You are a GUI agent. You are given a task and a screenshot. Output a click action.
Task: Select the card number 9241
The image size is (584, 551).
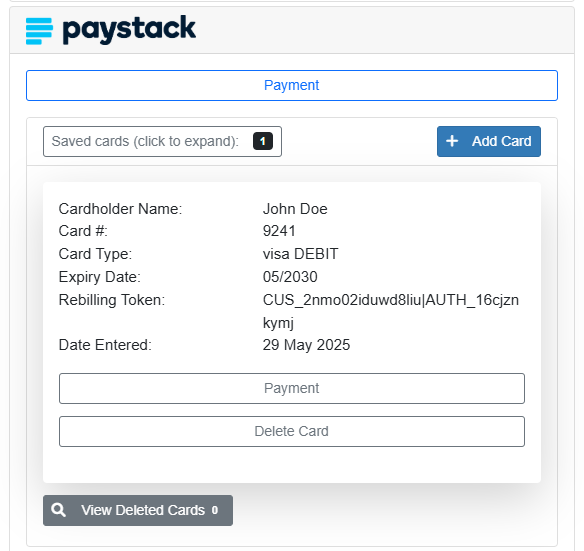tap(279, 231)
